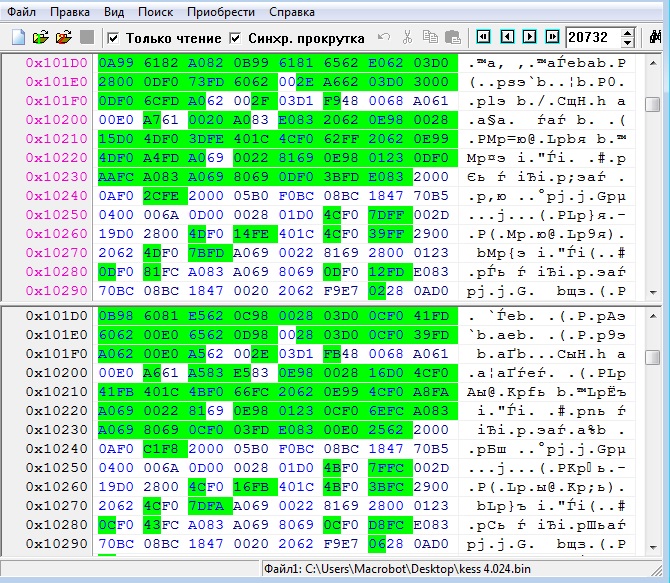Open the Правка menu
Viewport: 670px width, 583px height.
(x=69, y=12)
